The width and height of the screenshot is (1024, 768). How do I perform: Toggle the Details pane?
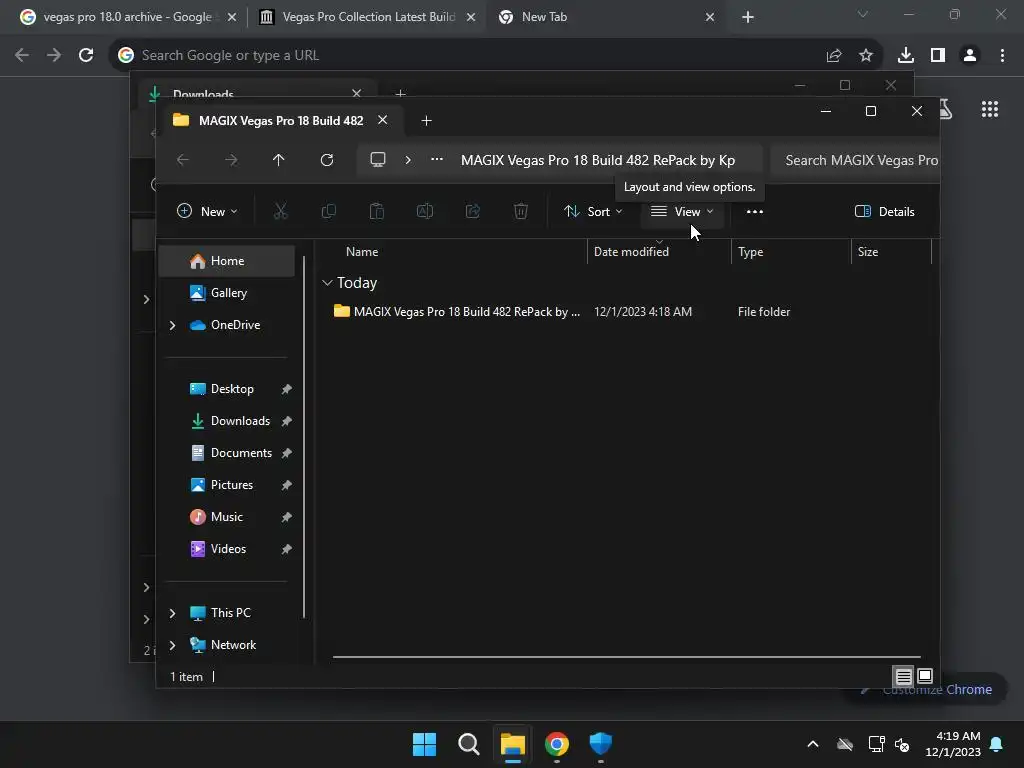coord(885,212)
